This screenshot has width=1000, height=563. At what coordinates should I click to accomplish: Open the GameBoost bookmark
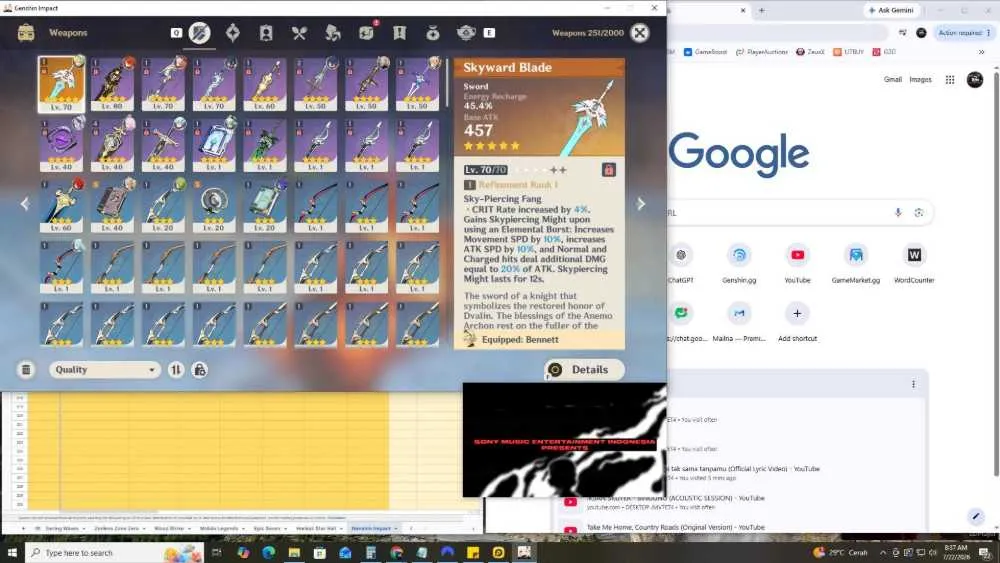point(705,52)
